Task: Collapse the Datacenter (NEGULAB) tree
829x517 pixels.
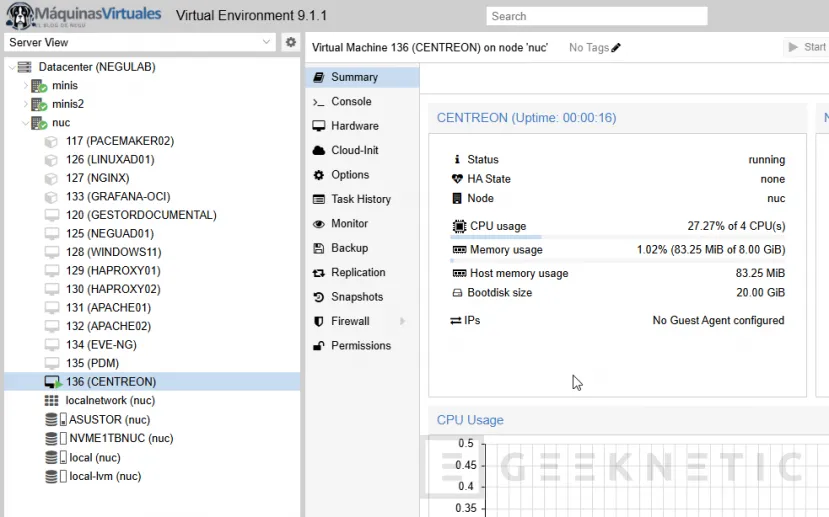Action: (12, 67)
